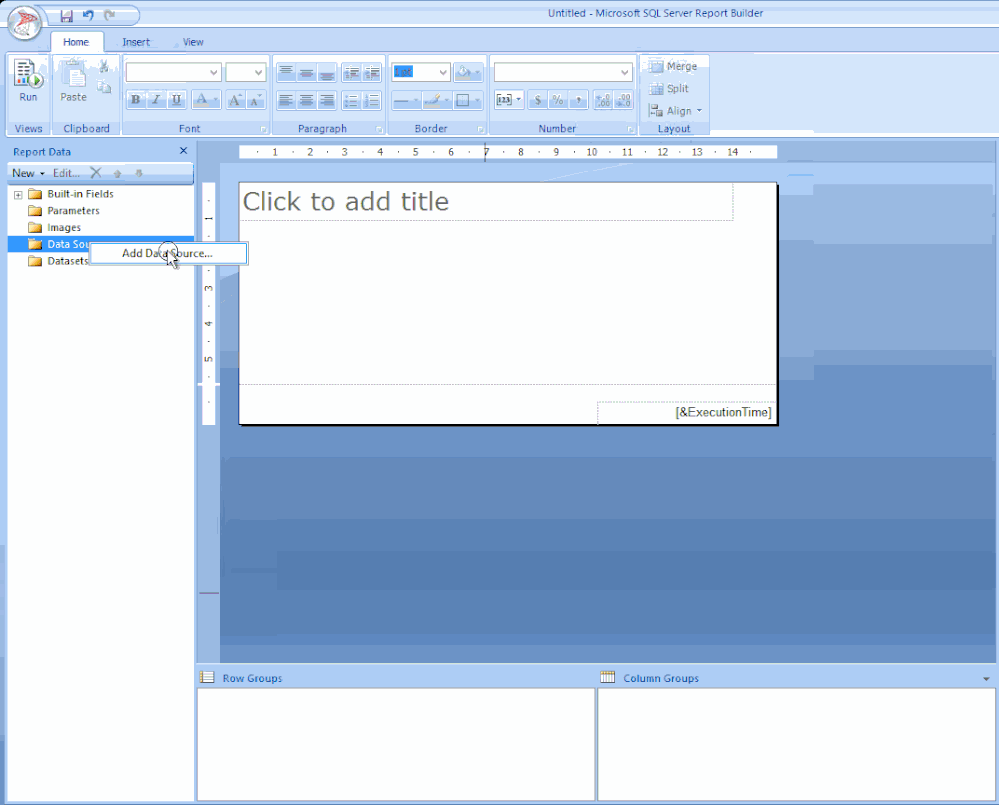Screen dimensions: 999x805
Task: Align text right
Action: (x=327, y=100)
